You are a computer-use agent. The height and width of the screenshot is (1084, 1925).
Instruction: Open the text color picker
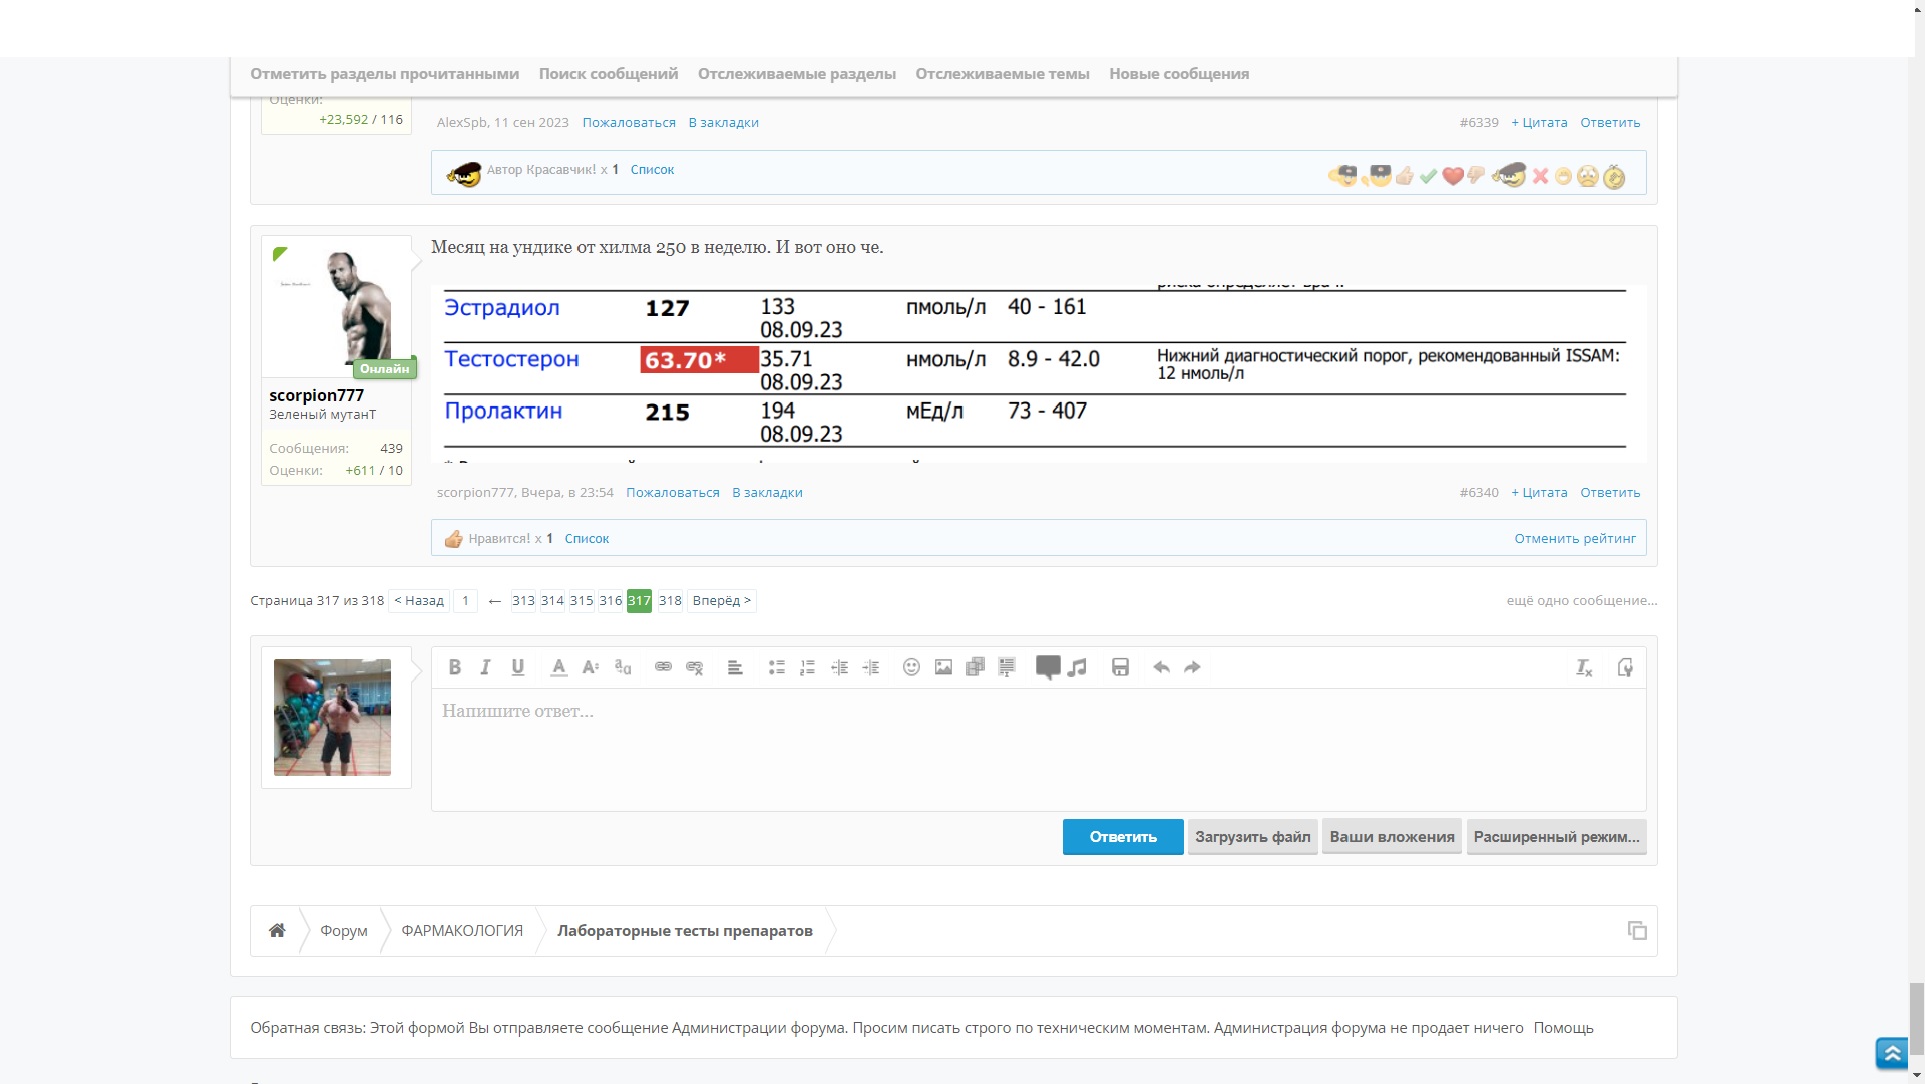[559, 667]
